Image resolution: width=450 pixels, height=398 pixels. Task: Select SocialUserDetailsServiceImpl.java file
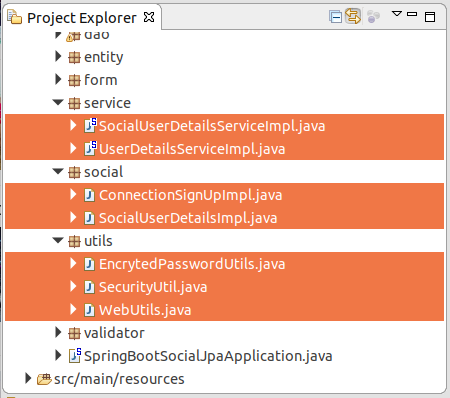point(212,126)
